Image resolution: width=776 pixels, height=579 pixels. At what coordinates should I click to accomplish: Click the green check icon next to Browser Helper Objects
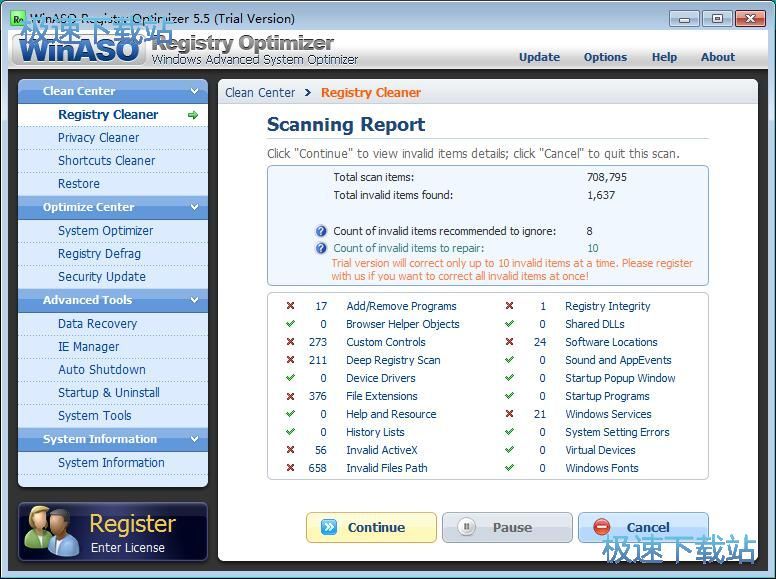[291, 324]
